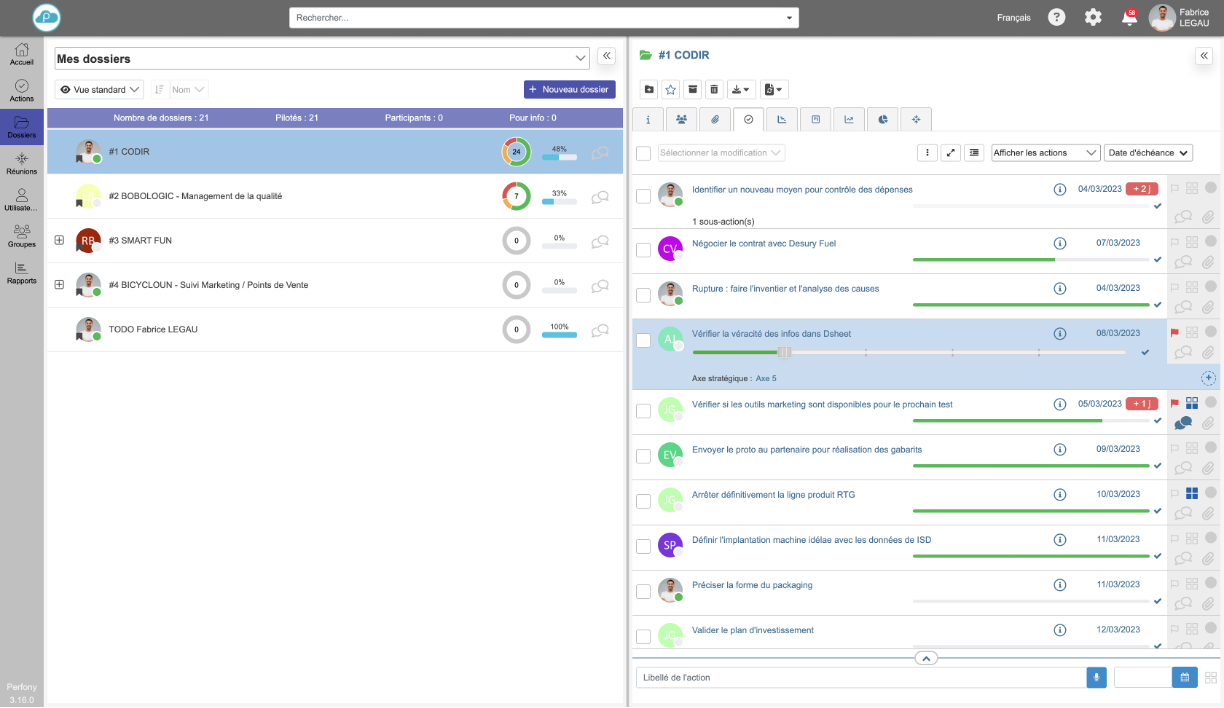Screen dimensions: 1224x708
Task: Tick checkbox for Négocier le contrat avec Desury Fuel
Action: (643, 250)
